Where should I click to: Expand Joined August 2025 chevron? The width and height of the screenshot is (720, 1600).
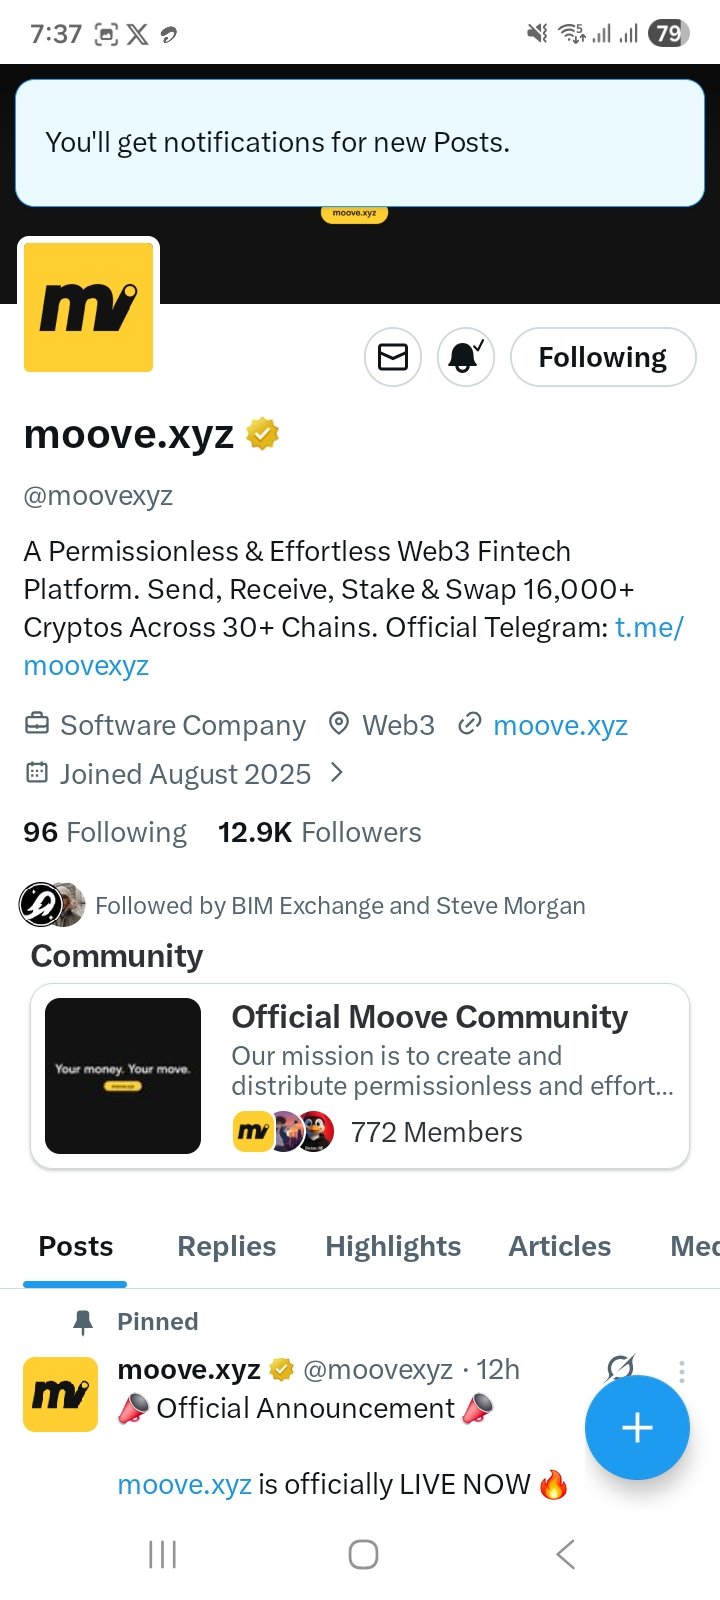pos(337,773)
